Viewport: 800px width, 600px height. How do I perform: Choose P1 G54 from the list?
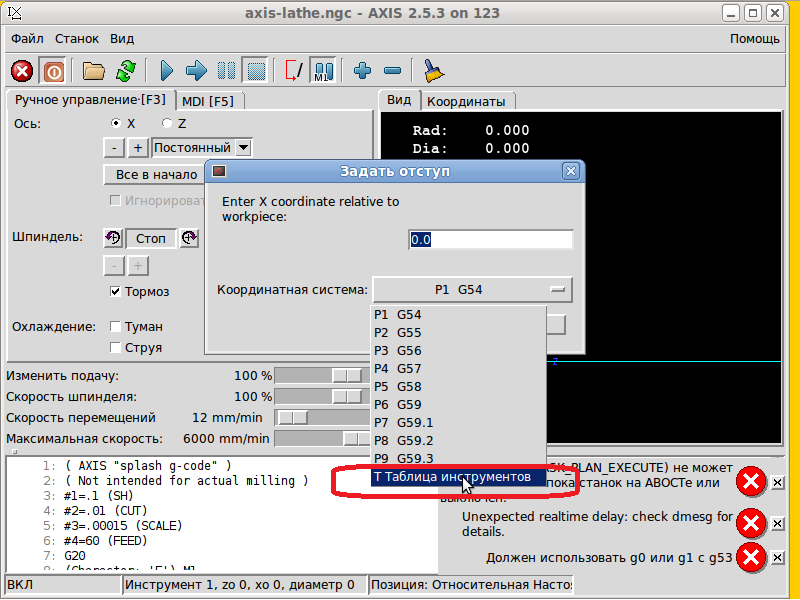coord(458,315)
